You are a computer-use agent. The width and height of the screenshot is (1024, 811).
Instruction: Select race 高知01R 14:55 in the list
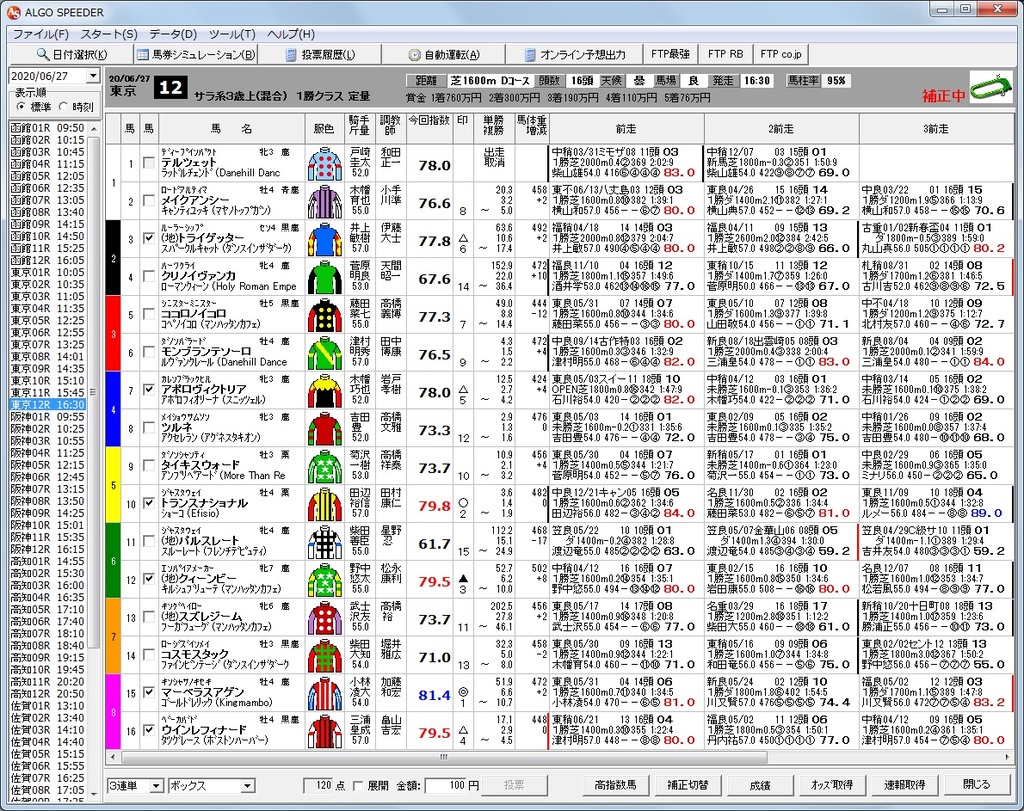(x=48, y=561)
